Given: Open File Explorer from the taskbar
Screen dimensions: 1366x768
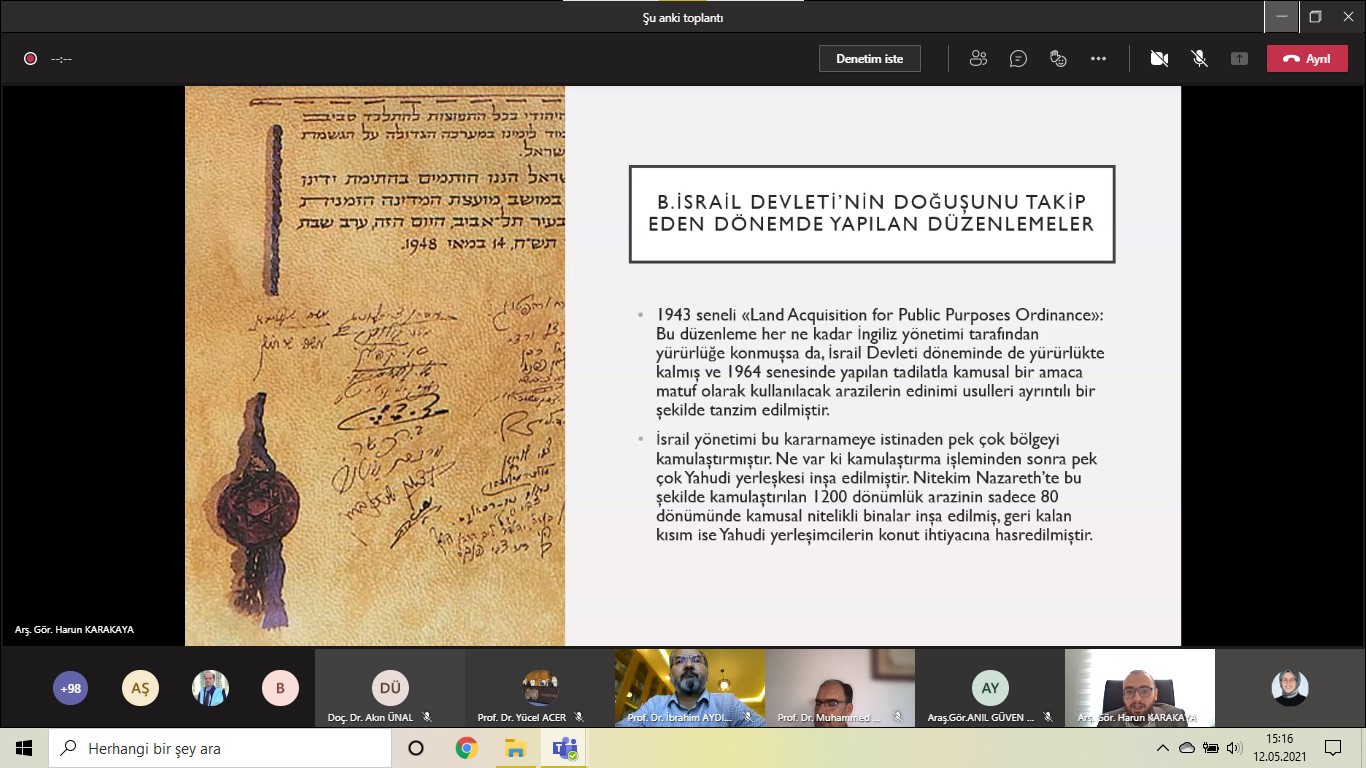Looking at the screenshot, I should click(x=516, y=746).
